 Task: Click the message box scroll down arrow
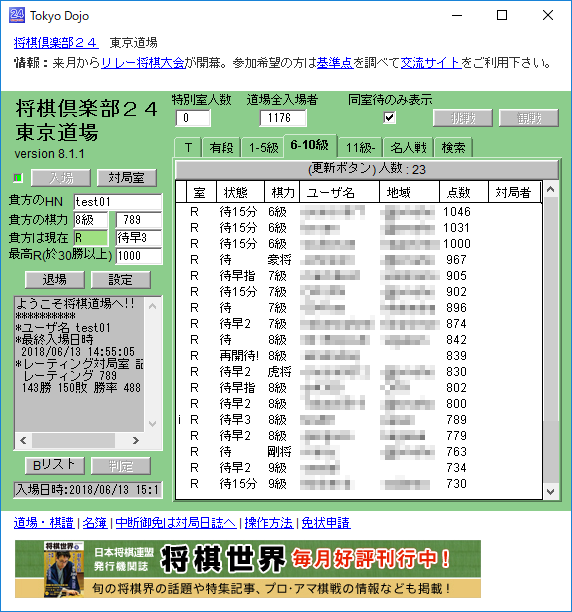pyautogui.click(x=153, y=424)
